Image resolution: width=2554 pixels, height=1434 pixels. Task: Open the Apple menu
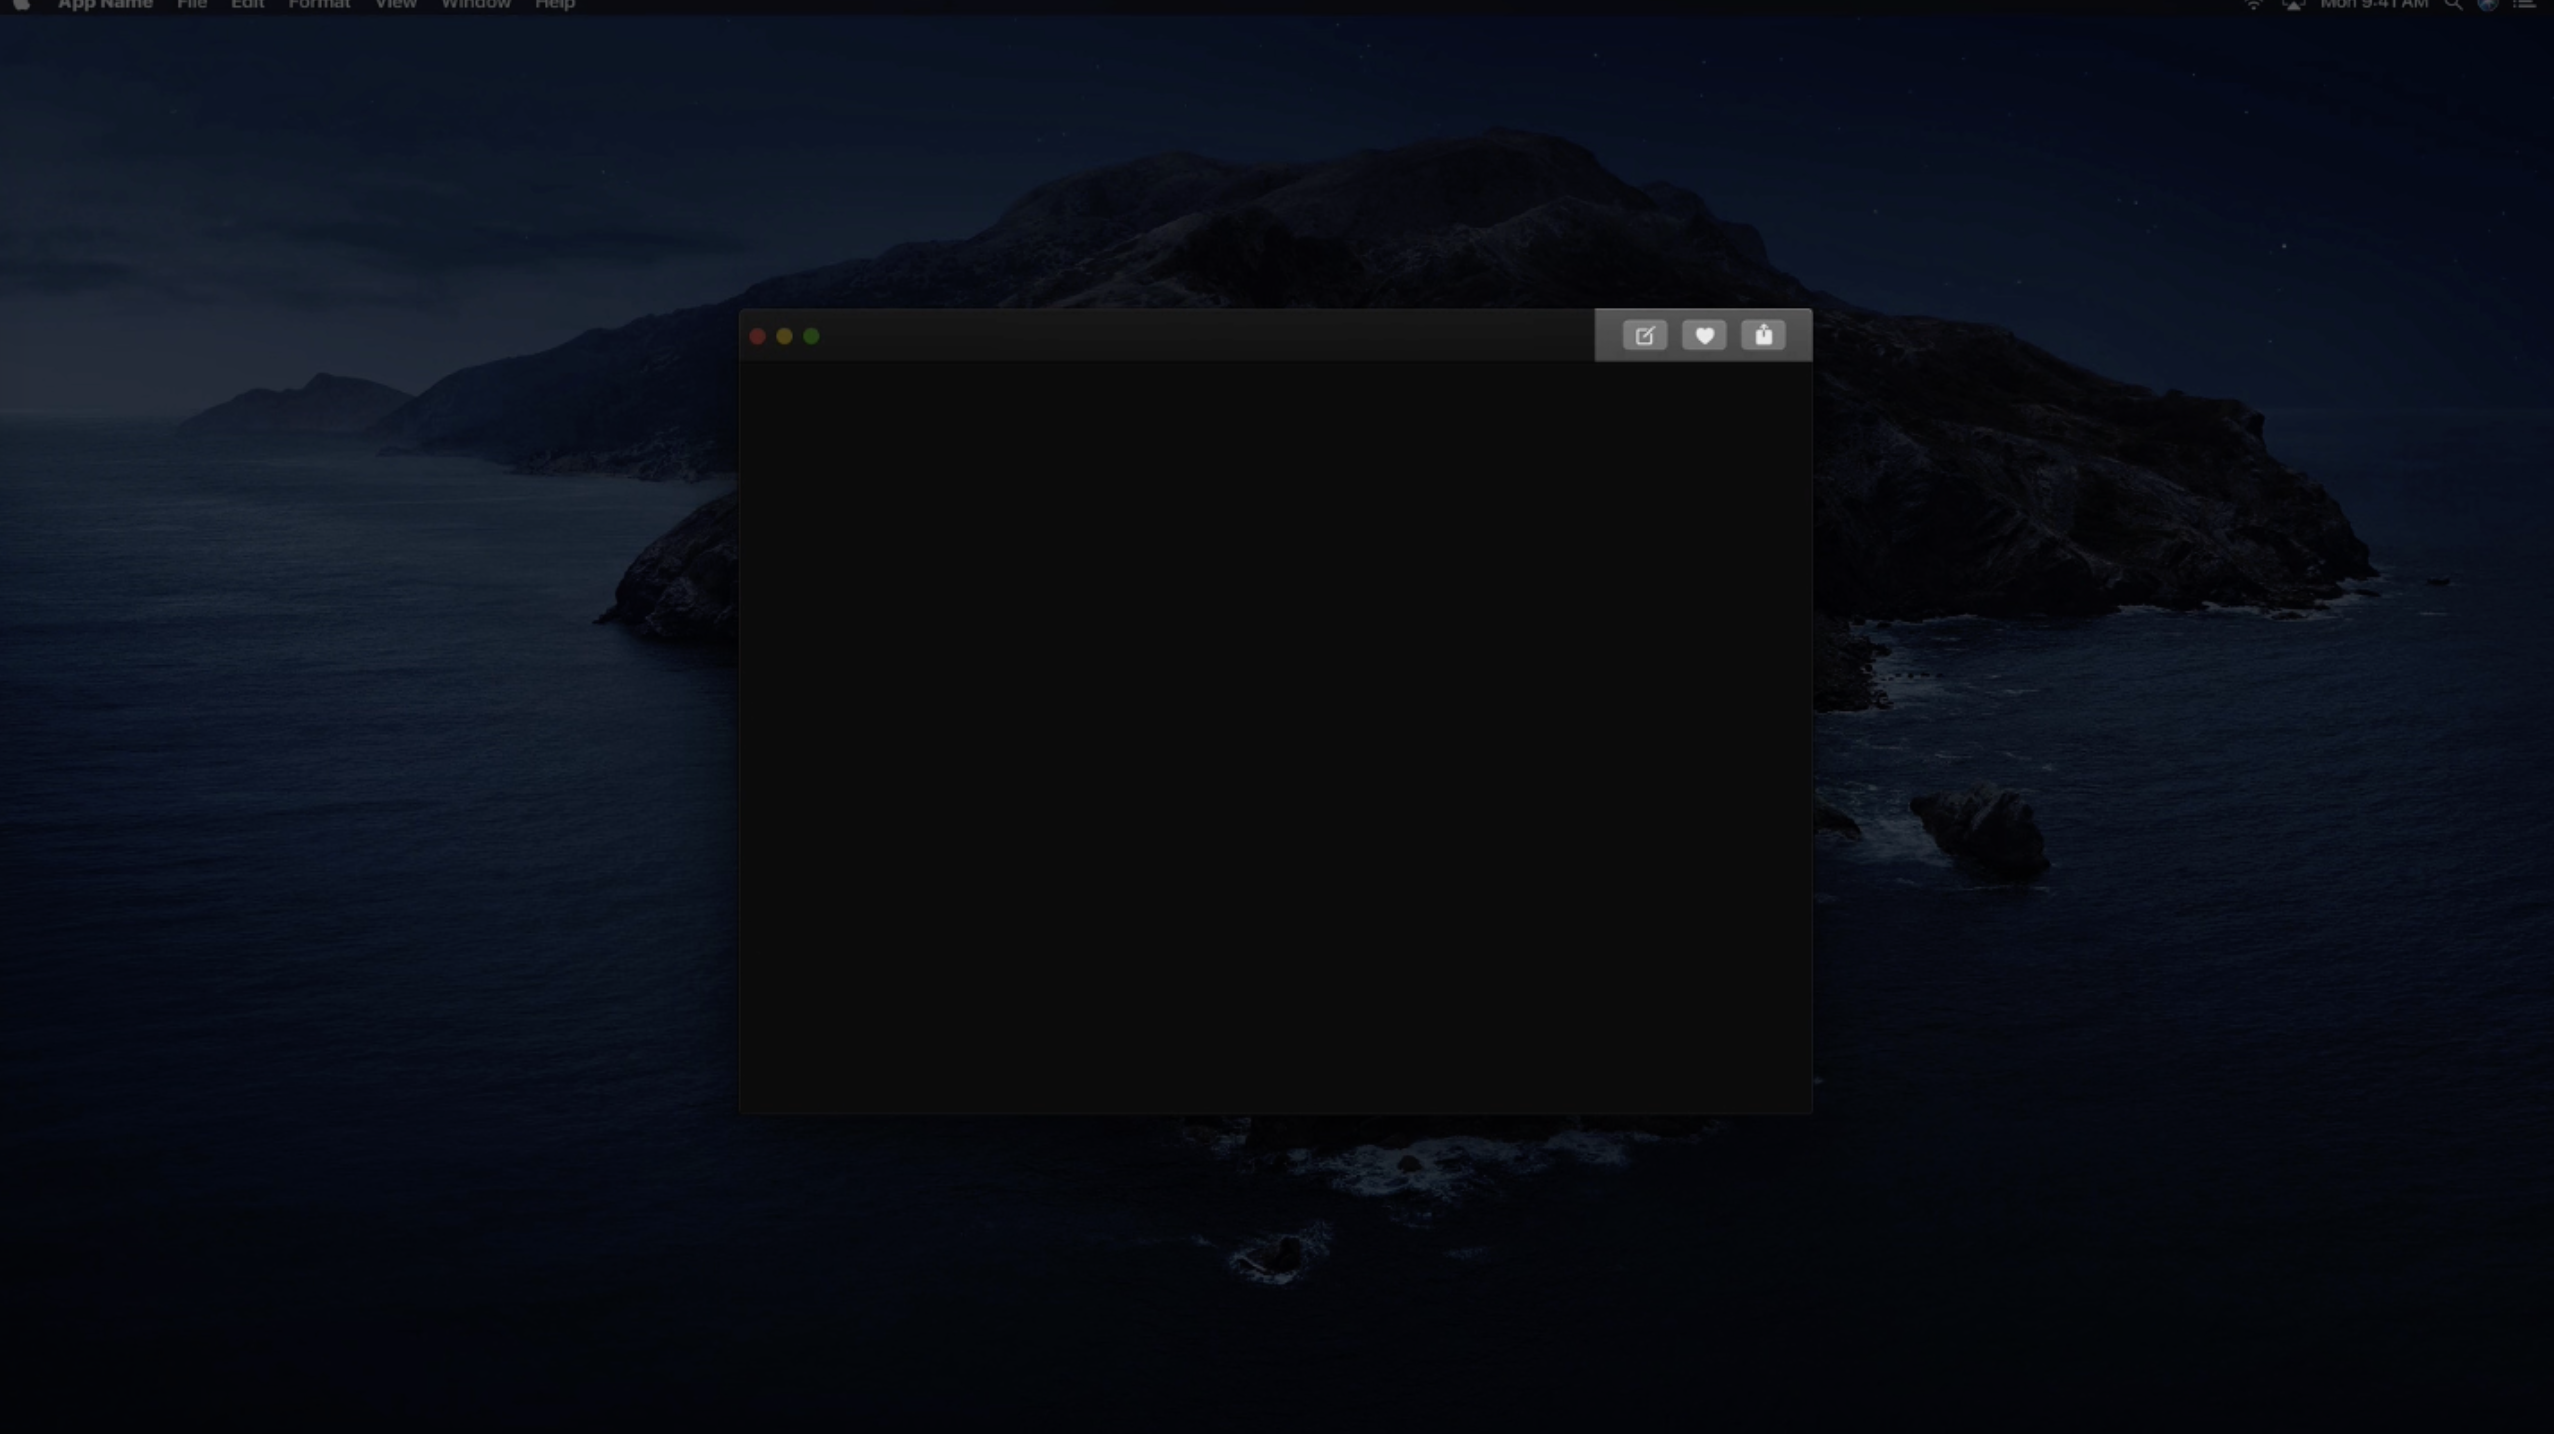(x=21, y=5)
